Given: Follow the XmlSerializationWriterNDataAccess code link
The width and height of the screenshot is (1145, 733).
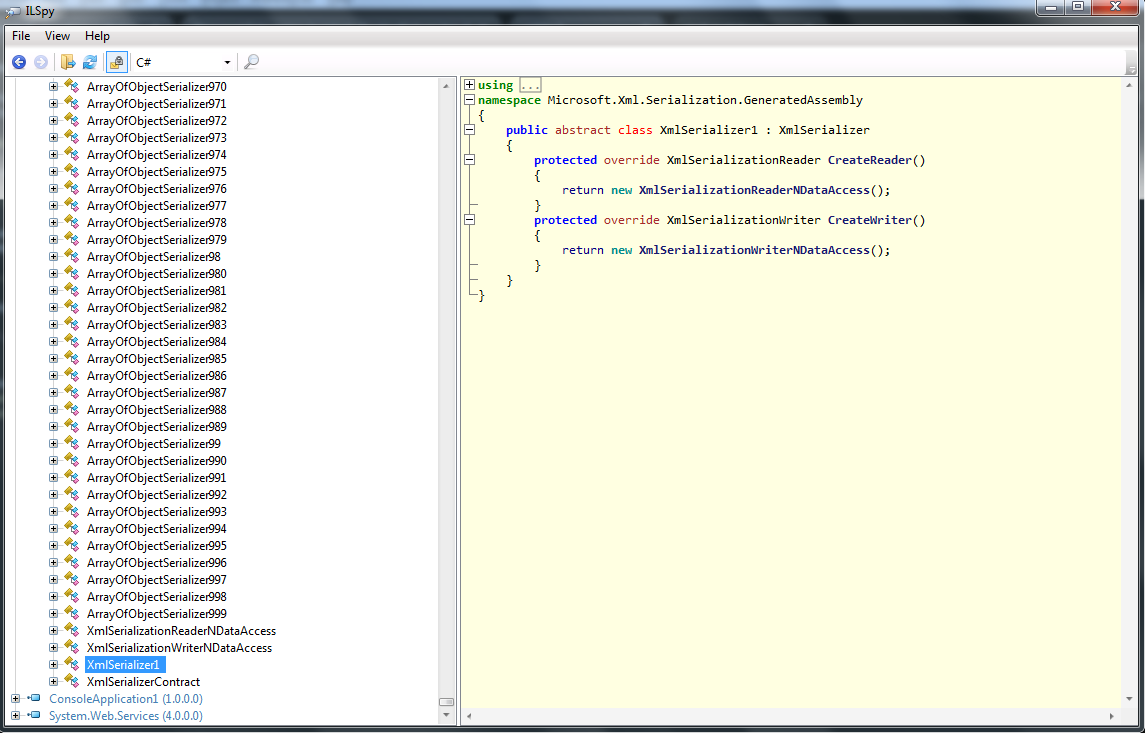Looking at the screenshot, I should (755, 250).
